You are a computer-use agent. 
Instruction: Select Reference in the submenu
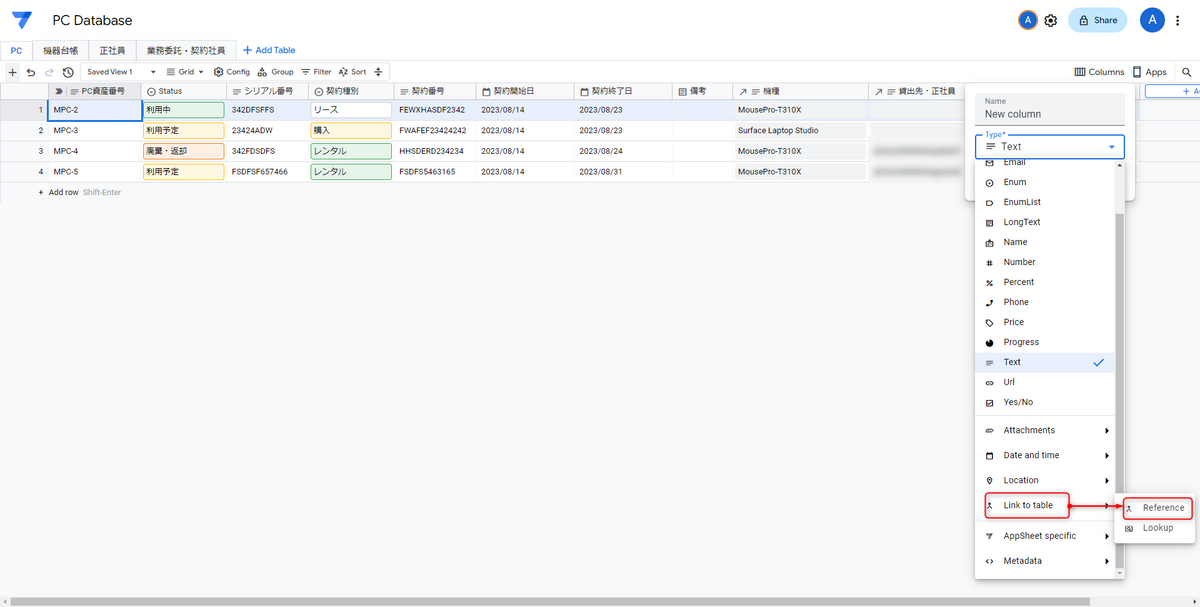tap(1158, 508)
